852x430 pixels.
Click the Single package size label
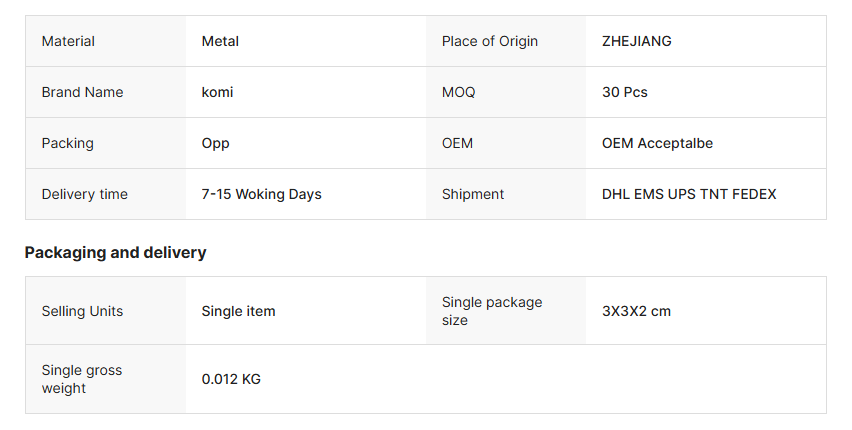click(491, 311)
